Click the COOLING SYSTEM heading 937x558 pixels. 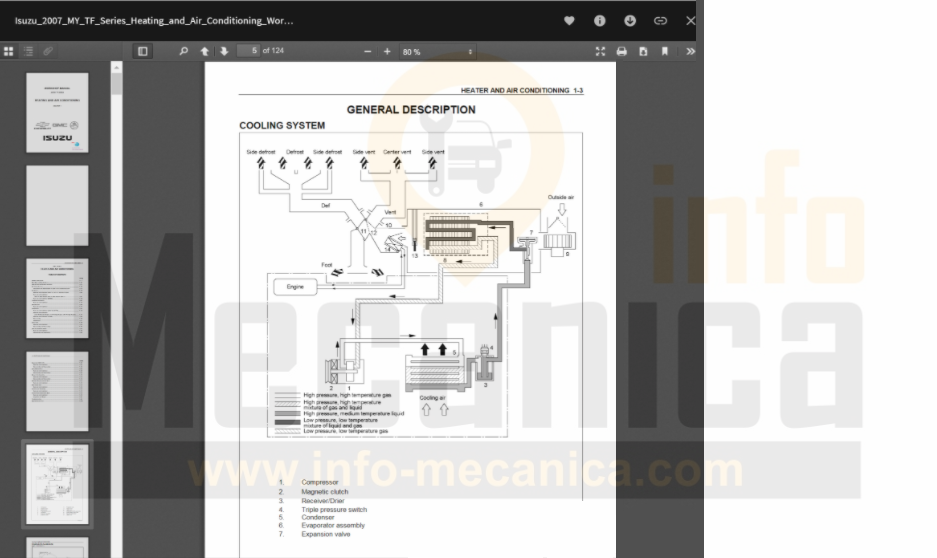click(282, 125)
